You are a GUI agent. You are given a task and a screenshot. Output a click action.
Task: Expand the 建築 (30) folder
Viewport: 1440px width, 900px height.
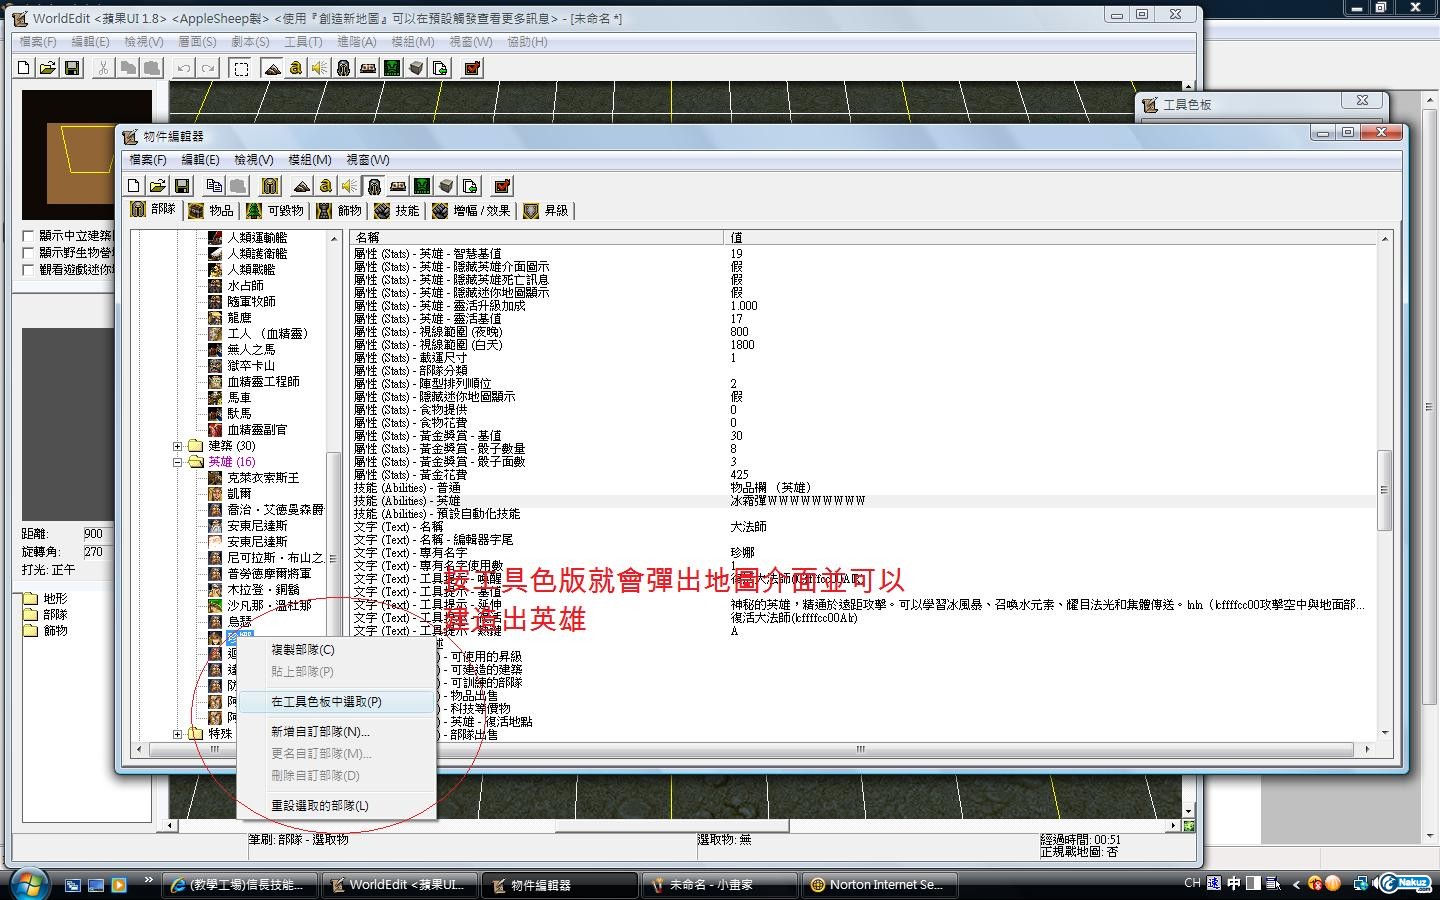(178, 446)
